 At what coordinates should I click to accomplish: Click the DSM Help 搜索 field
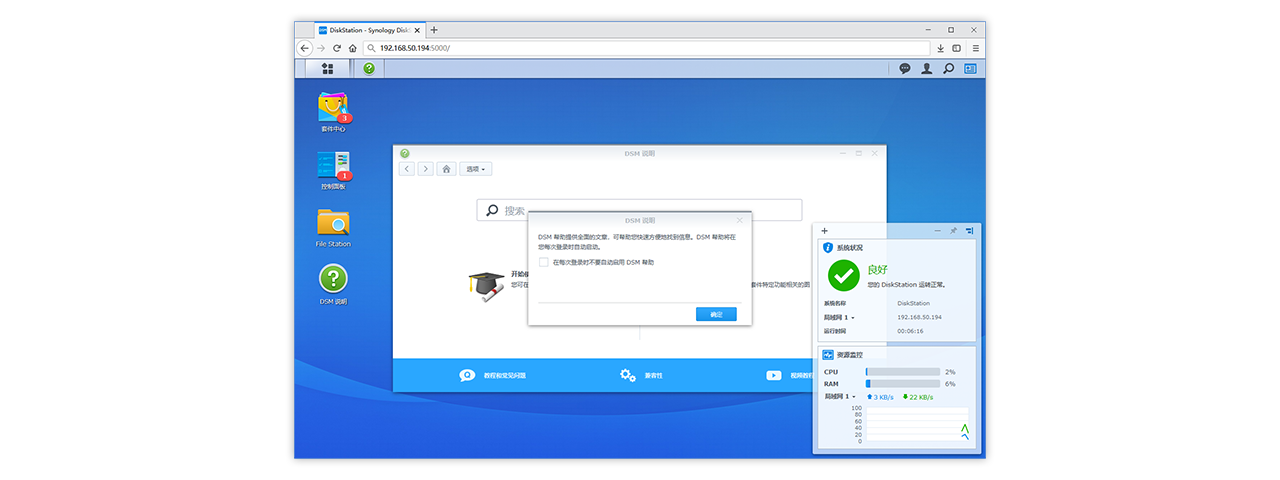coord(639,210)
